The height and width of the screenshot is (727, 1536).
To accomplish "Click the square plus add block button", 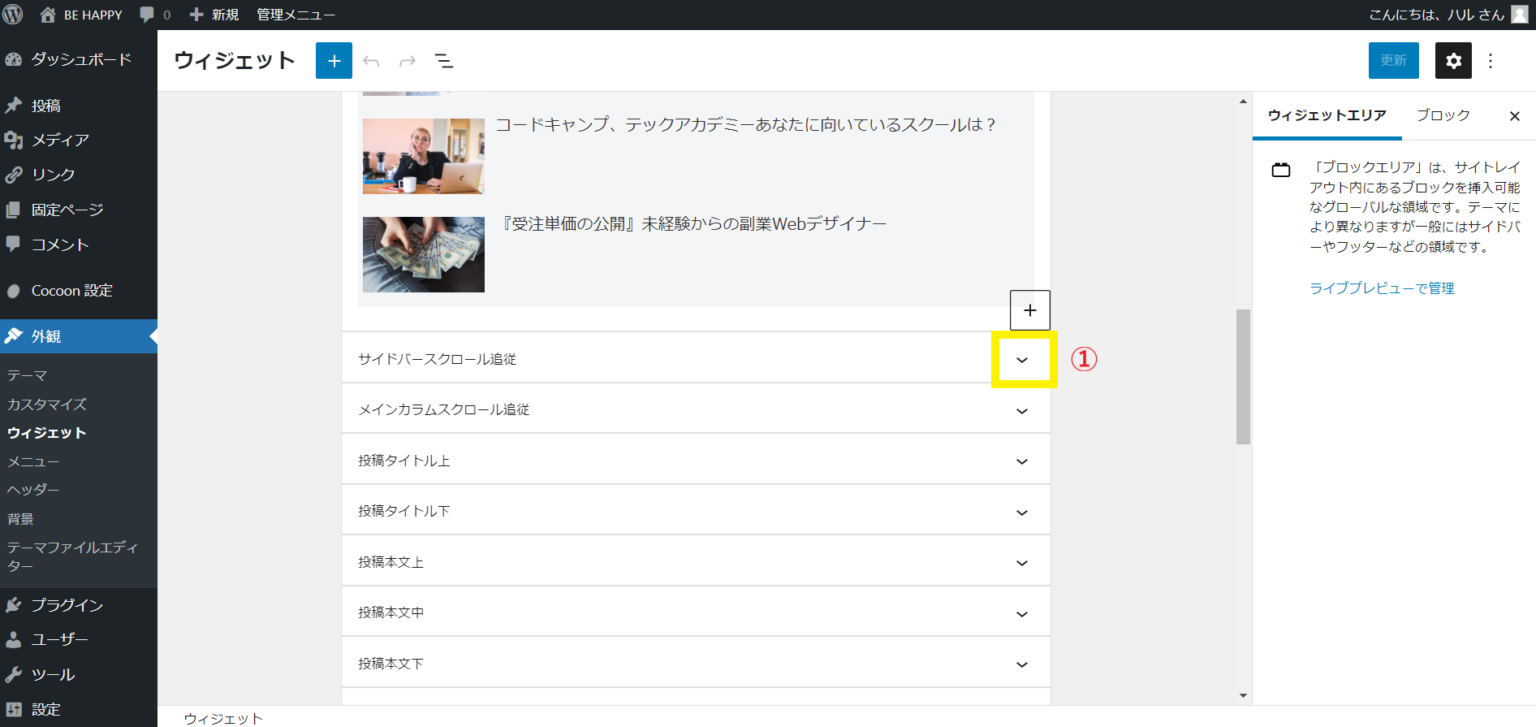I will point(1030,310).
